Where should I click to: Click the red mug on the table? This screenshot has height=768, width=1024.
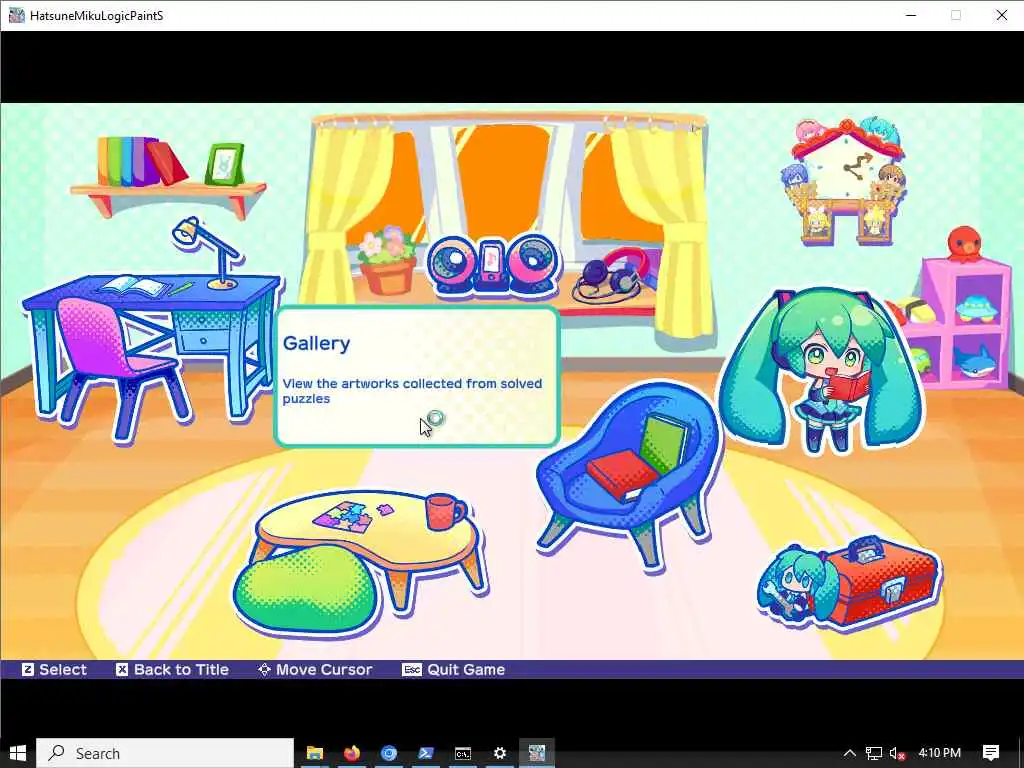coord(445,512)
